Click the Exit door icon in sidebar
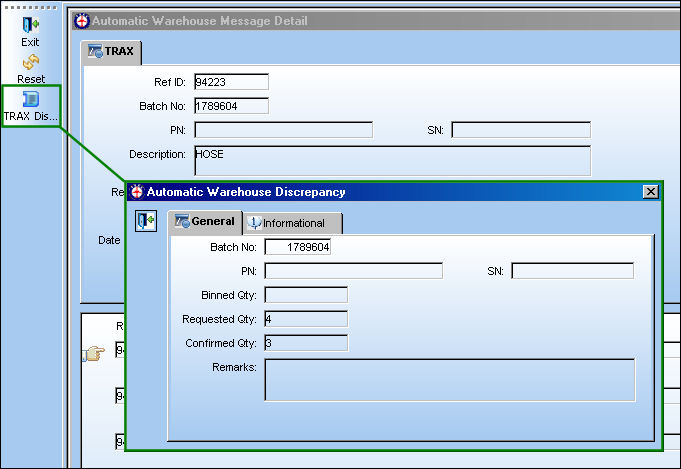681x469 pixels. tap(30, 25)
